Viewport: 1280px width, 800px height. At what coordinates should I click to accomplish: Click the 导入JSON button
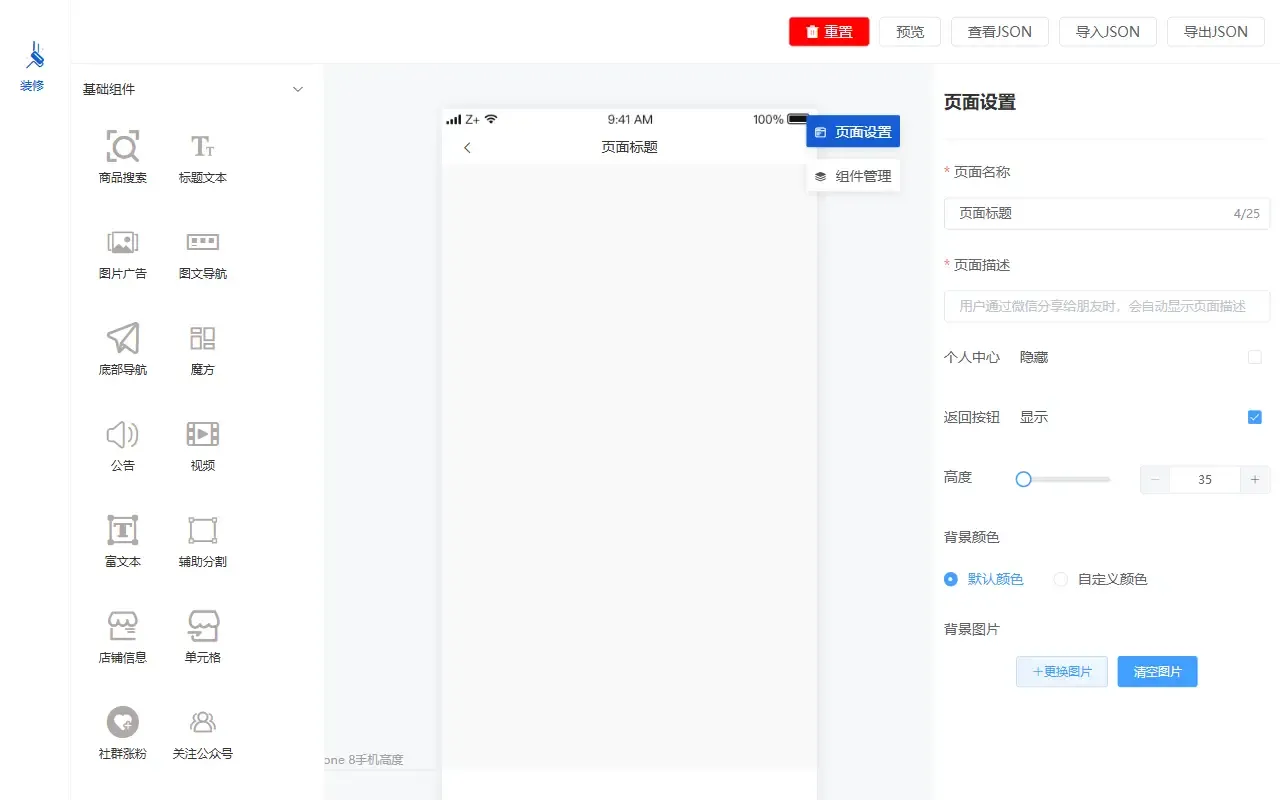point(1107,32)
